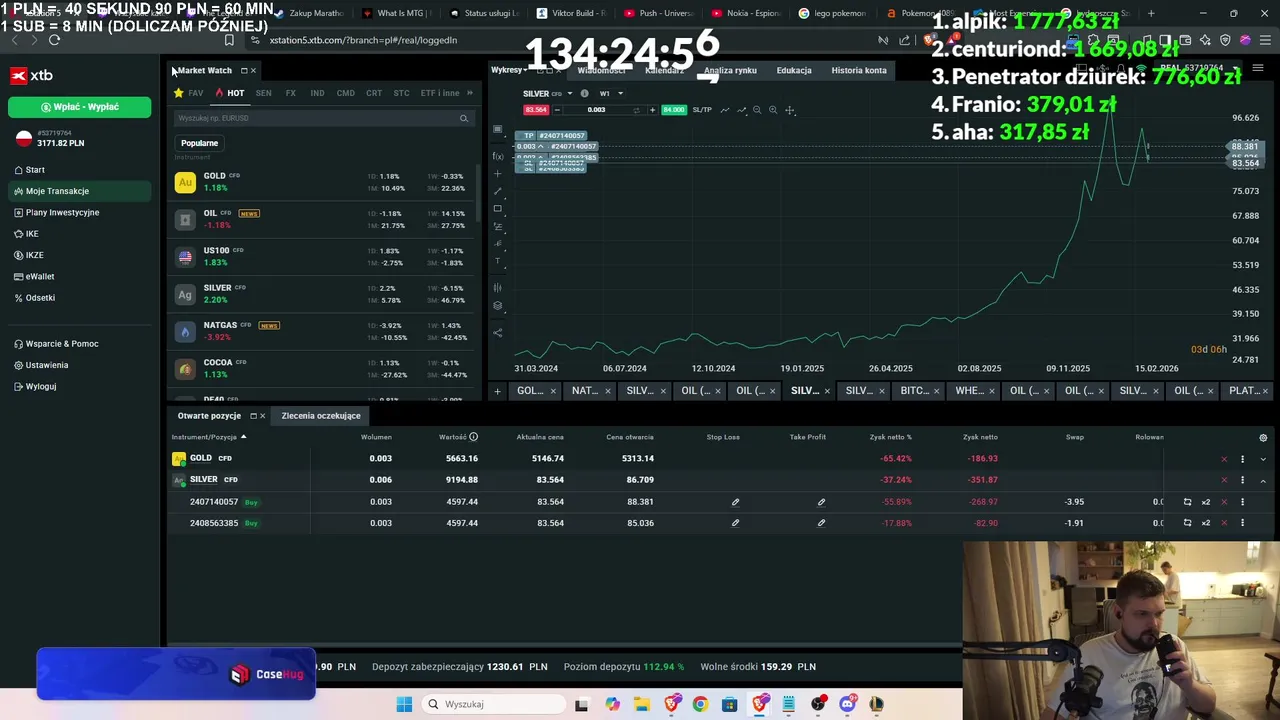Click the chart type line icon
1280x720 pixels.
click(725, 110)
